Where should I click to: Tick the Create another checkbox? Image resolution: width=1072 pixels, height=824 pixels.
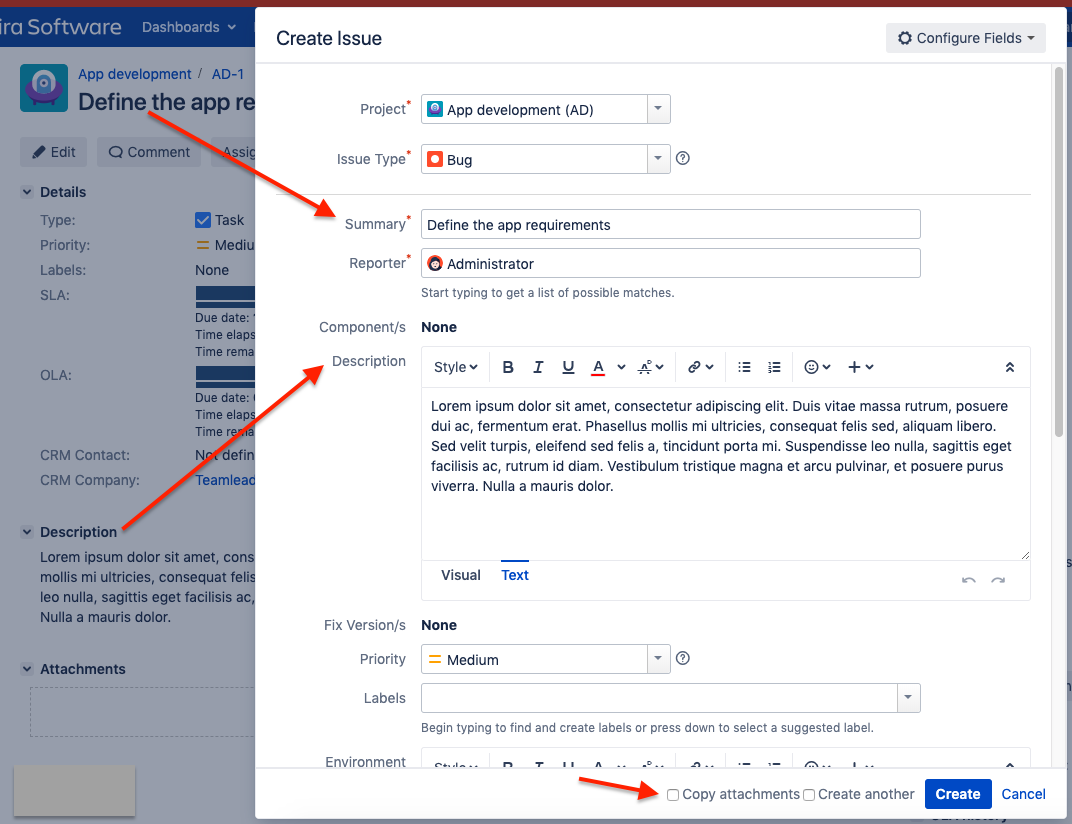pyautogui.click(x=809, y=795)
